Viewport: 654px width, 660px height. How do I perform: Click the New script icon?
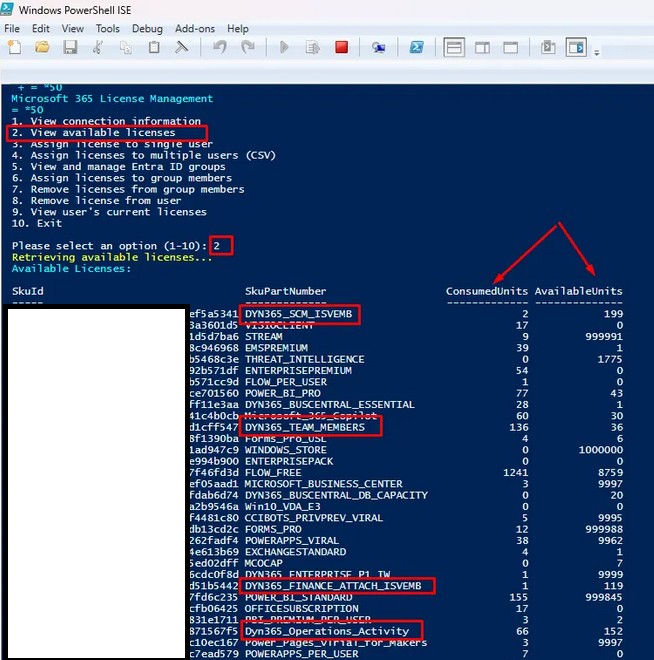[x=14, y=47]
